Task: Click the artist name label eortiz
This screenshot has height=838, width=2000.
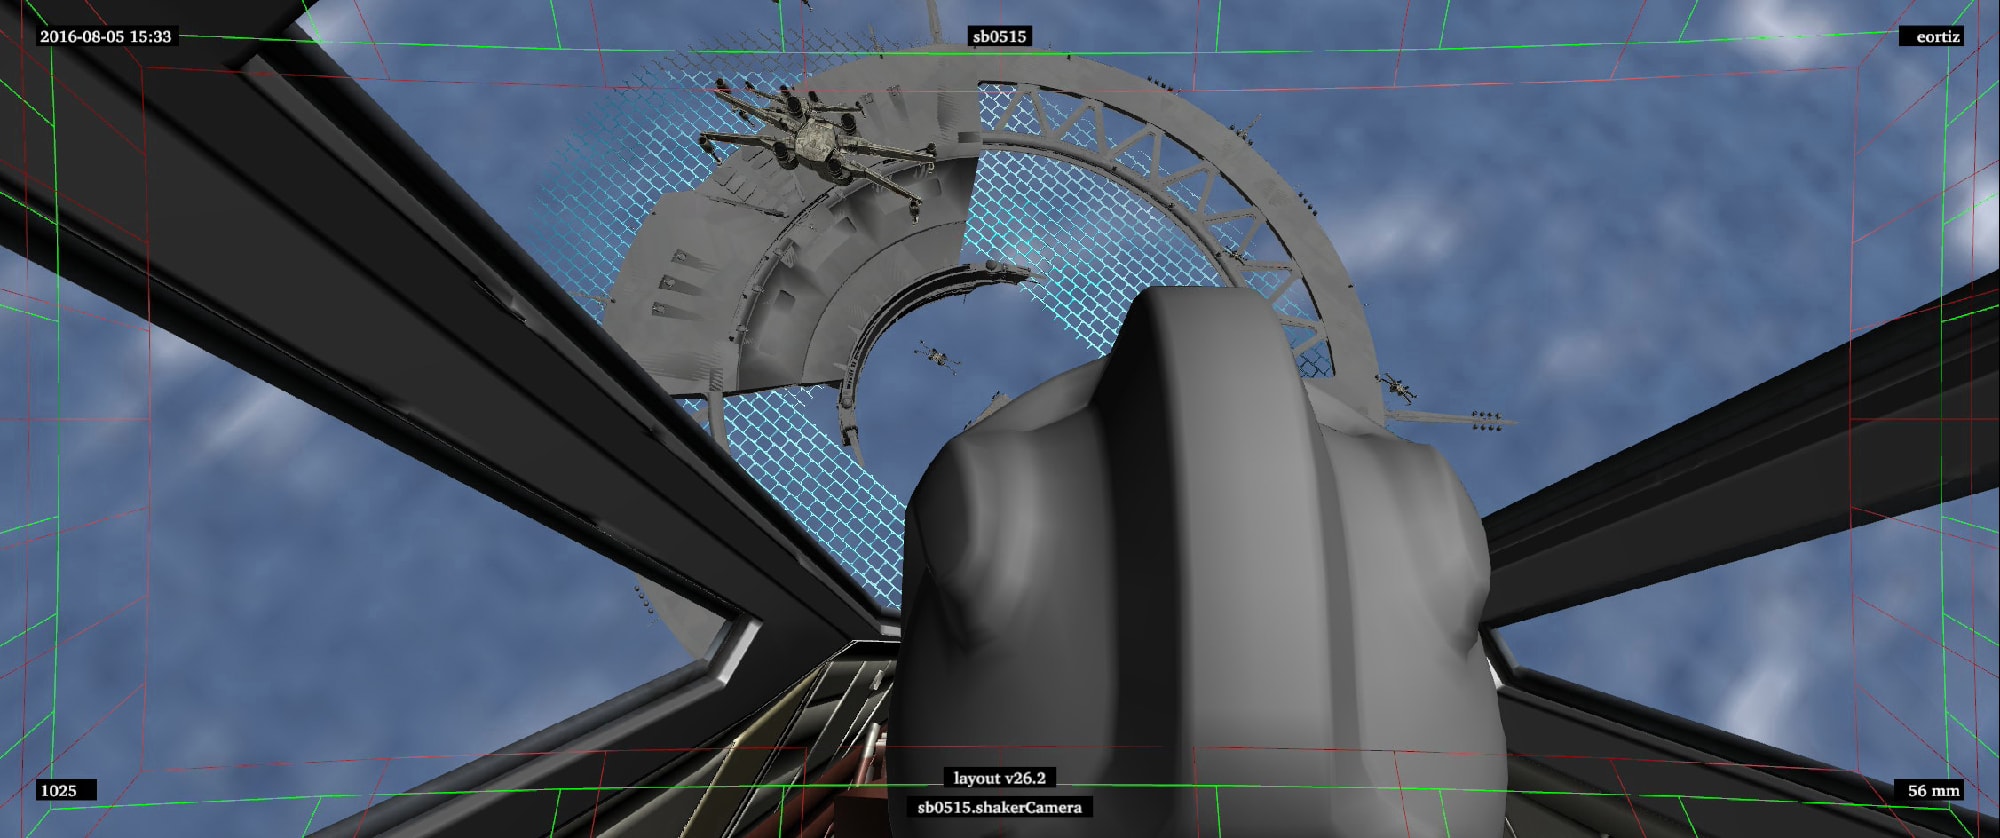Action: [1931, 37]
